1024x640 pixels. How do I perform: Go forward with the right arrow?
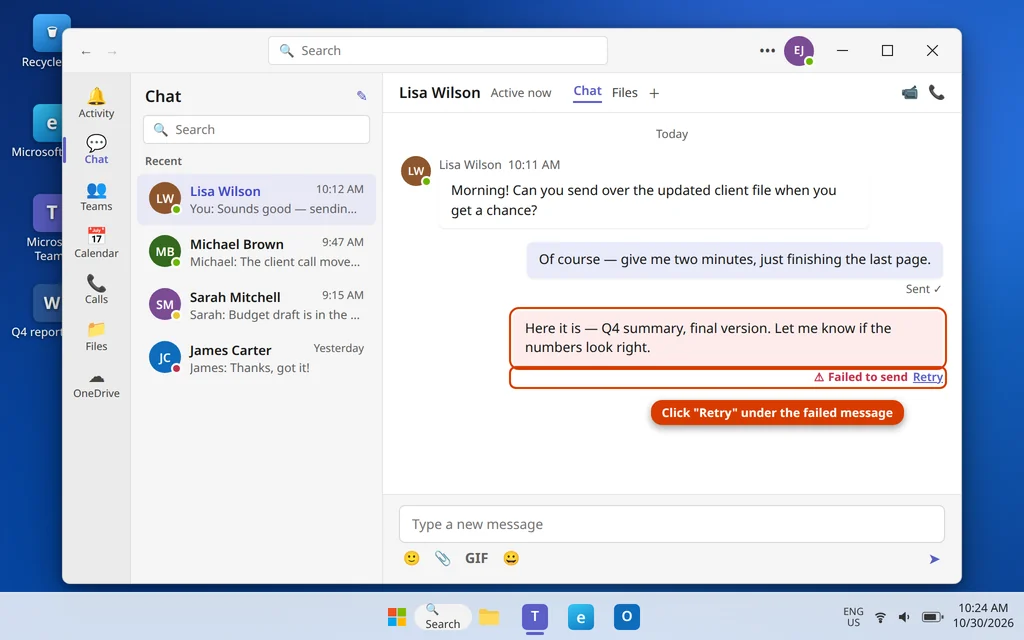tap(112, 52)
